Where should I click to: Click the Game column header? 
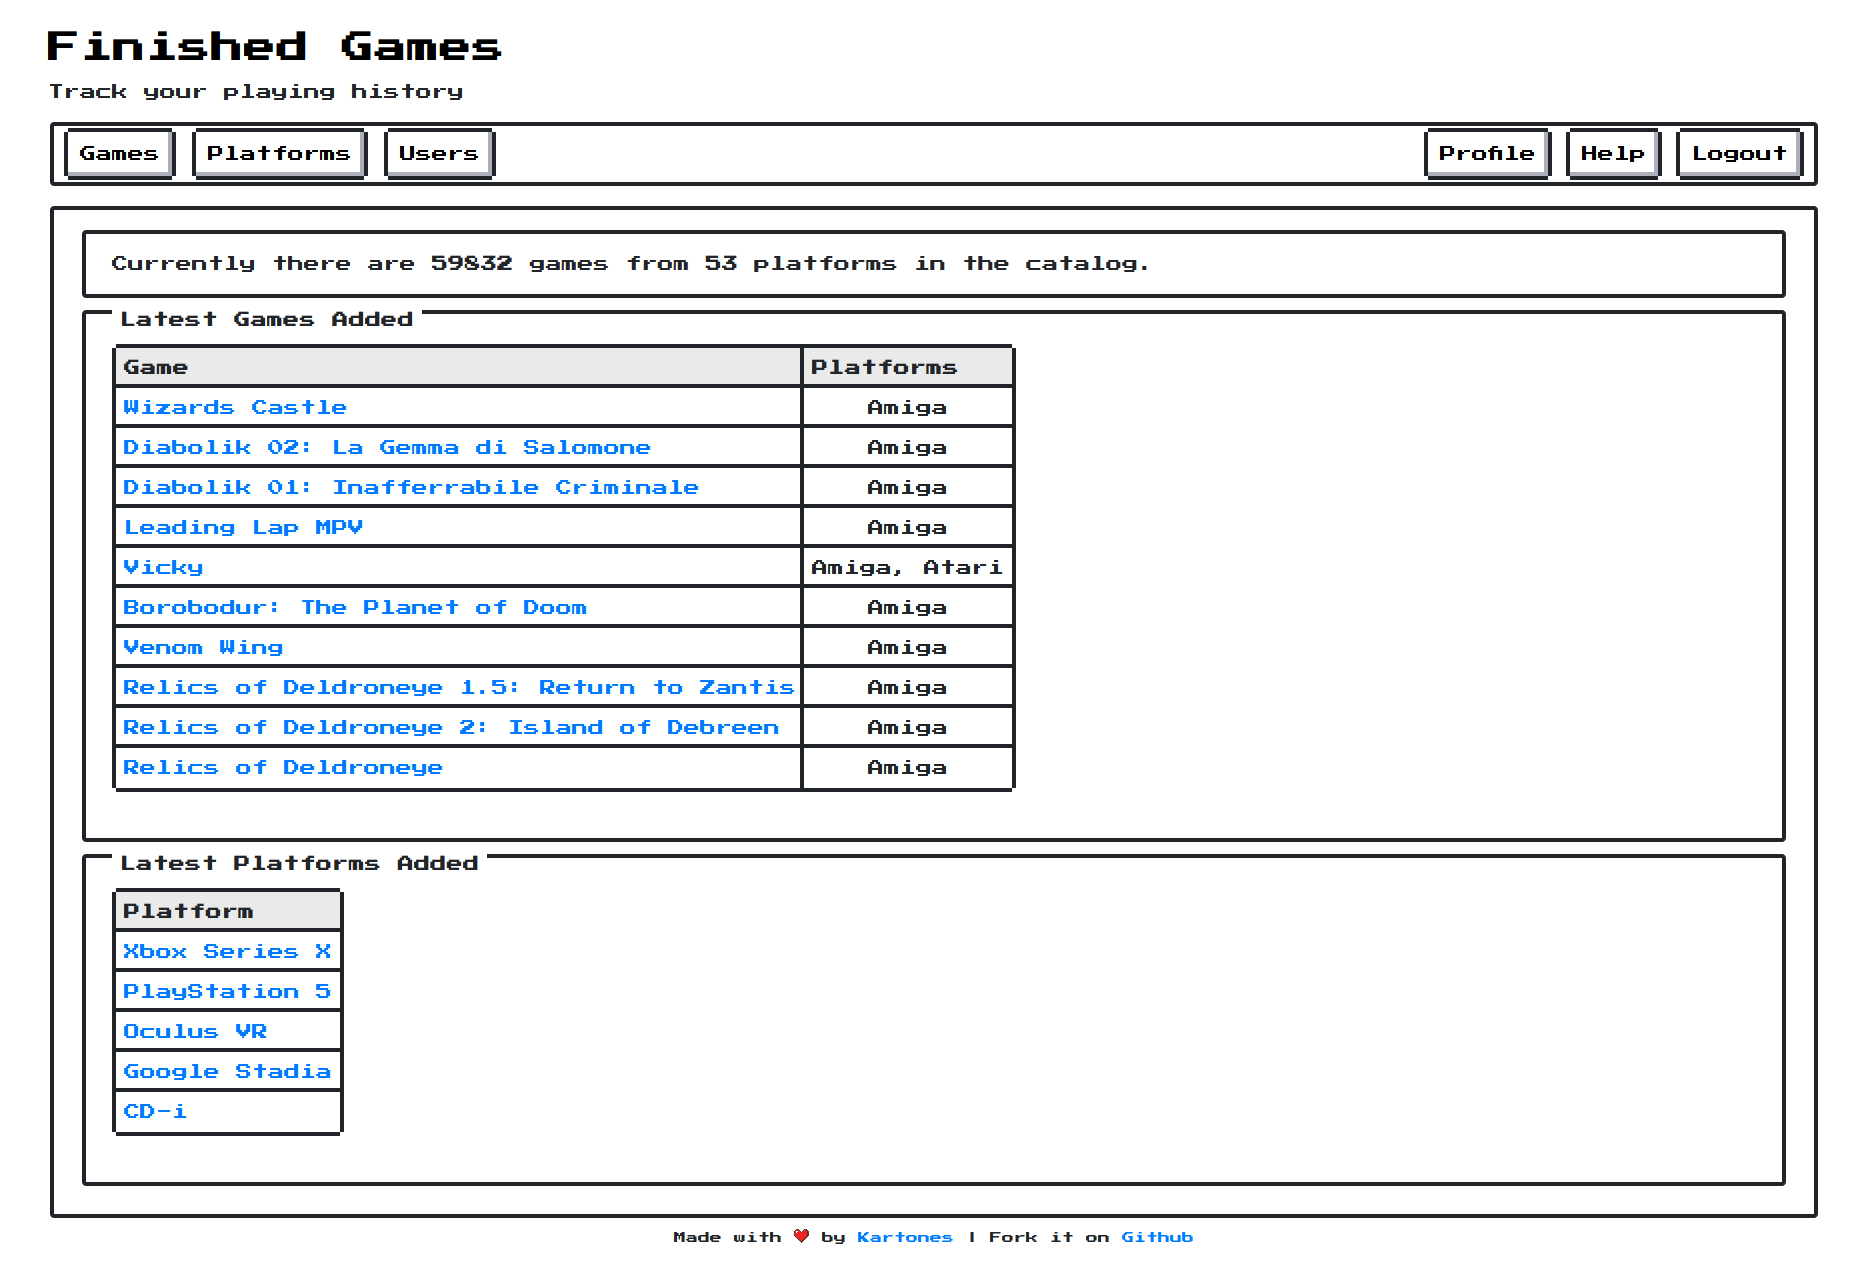pos(459,367)
